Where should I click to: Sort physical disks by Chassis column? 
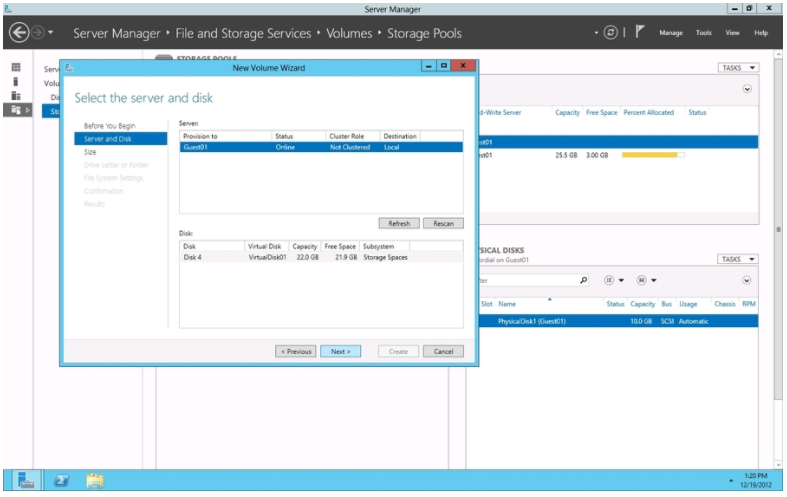[725, 304]
